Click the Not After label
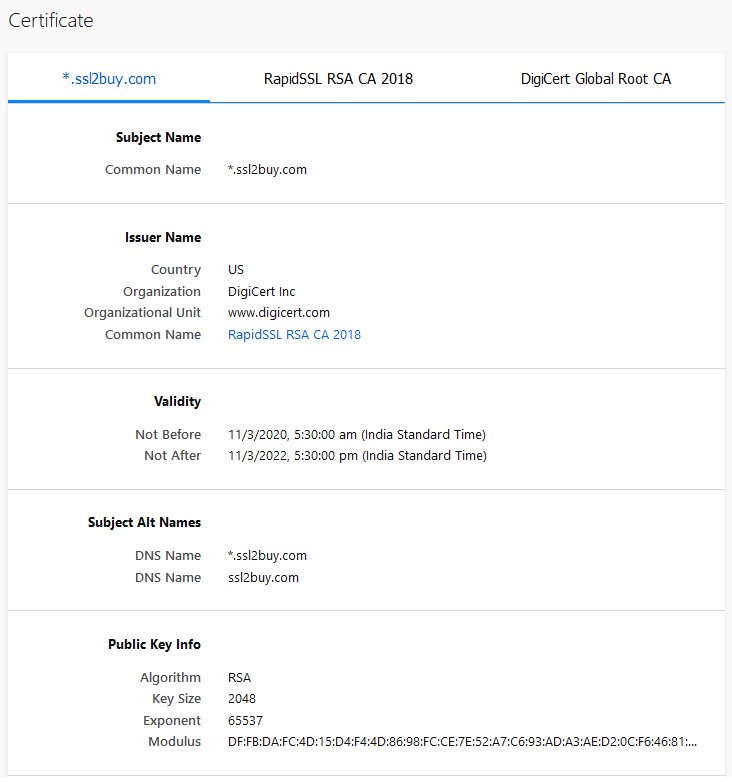 pyautogui.click(x=173, y=456)
